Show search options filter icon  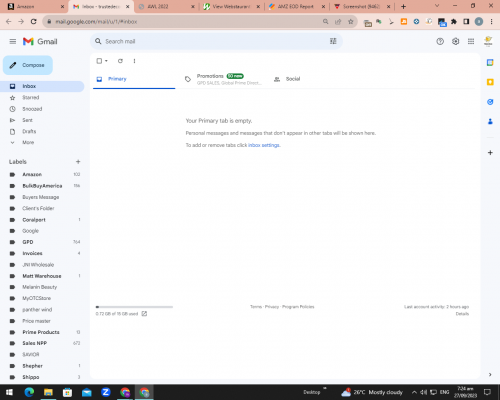click(x=333, y=41)
